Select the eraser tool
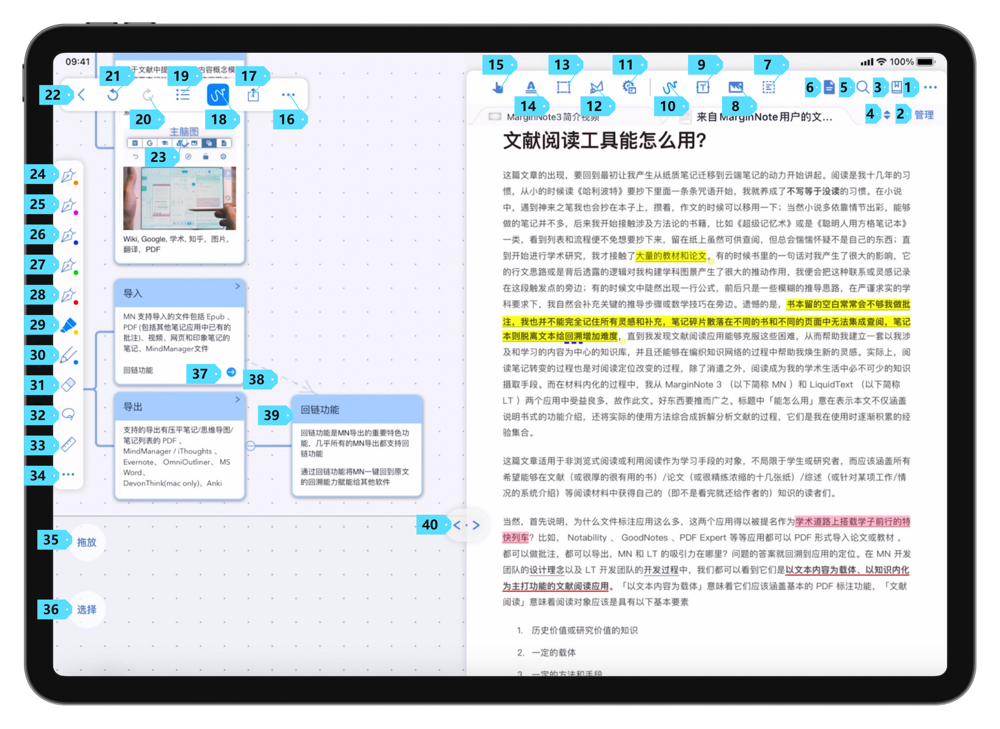This screenshot has width=1000, height=729. [69, 385]
